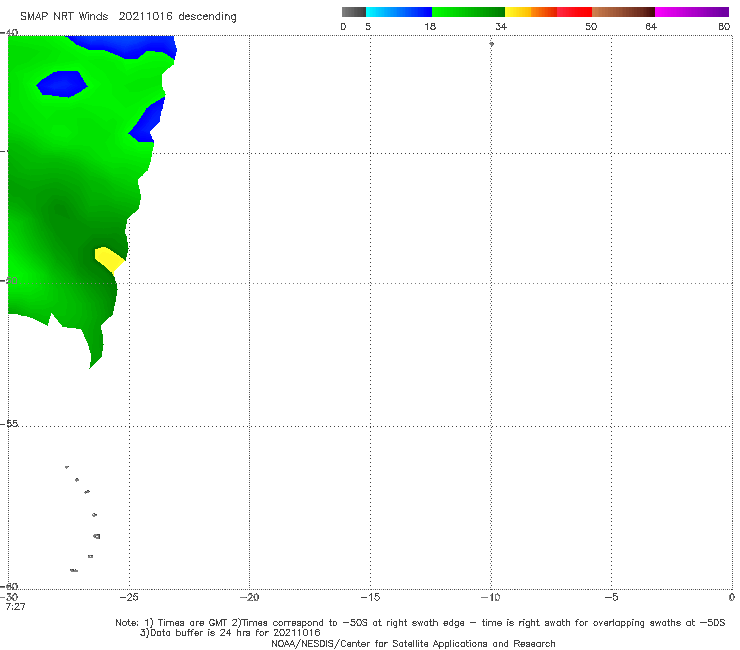The height and width of the screenshot is (650, 740).
Task: Click the oval blue low-wind patch
Action: point(62,84)
